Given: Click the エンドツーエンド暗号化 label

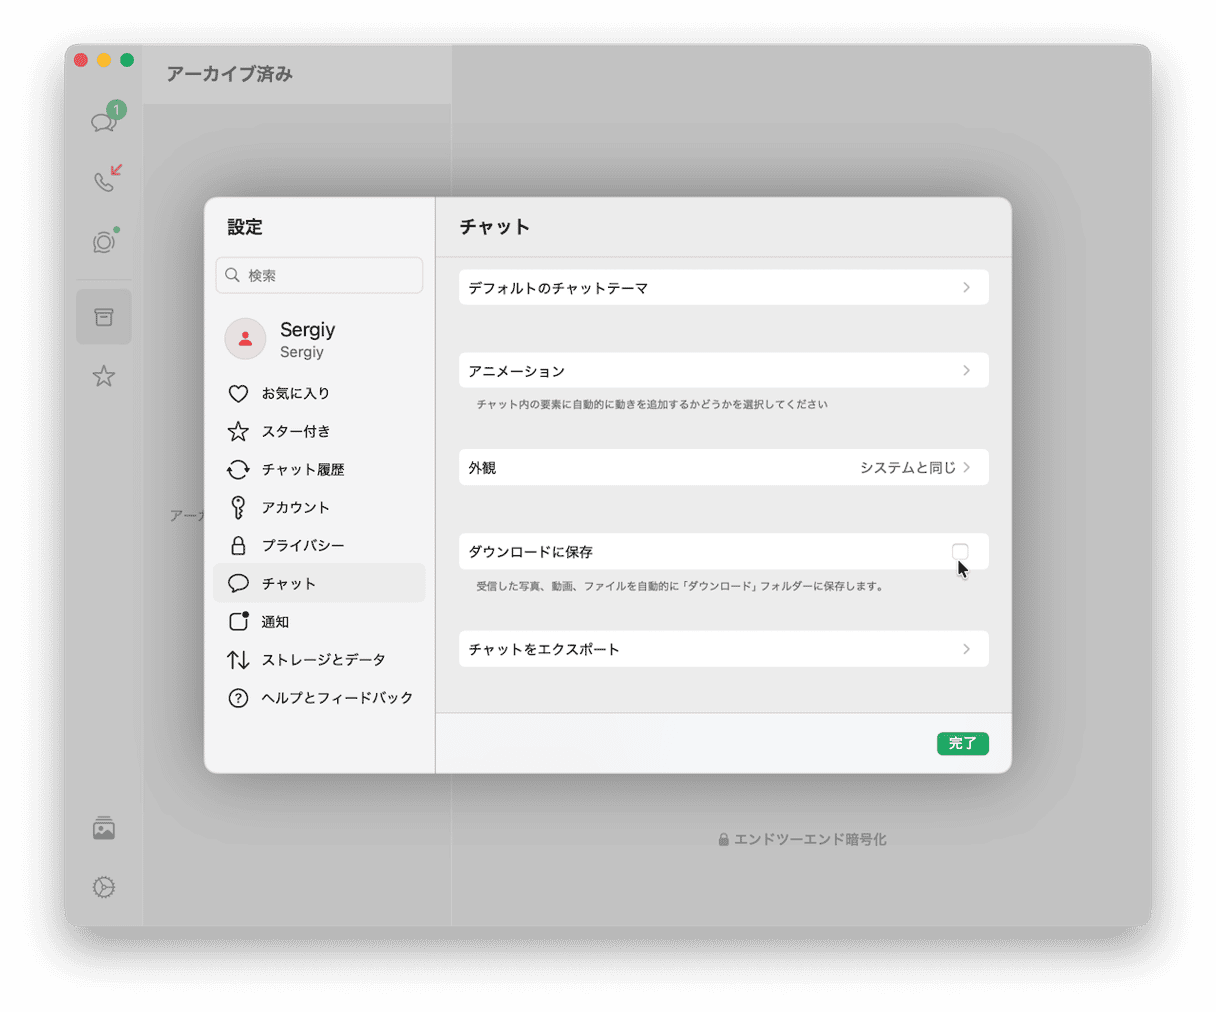Looking at the screenshot, I should pos(810,839).
